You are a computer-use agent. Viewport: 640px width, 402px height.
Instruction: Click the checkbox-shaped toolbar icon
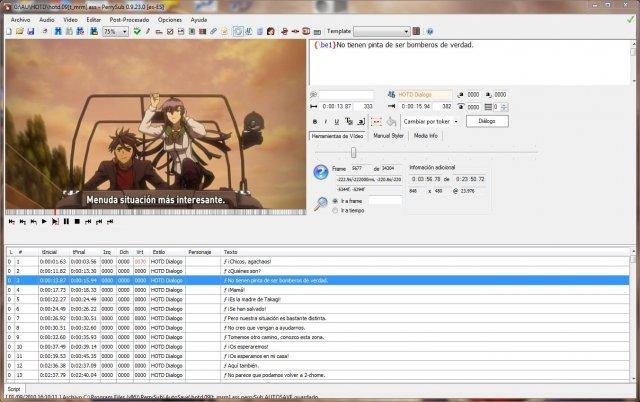click(x=170, y=31)
